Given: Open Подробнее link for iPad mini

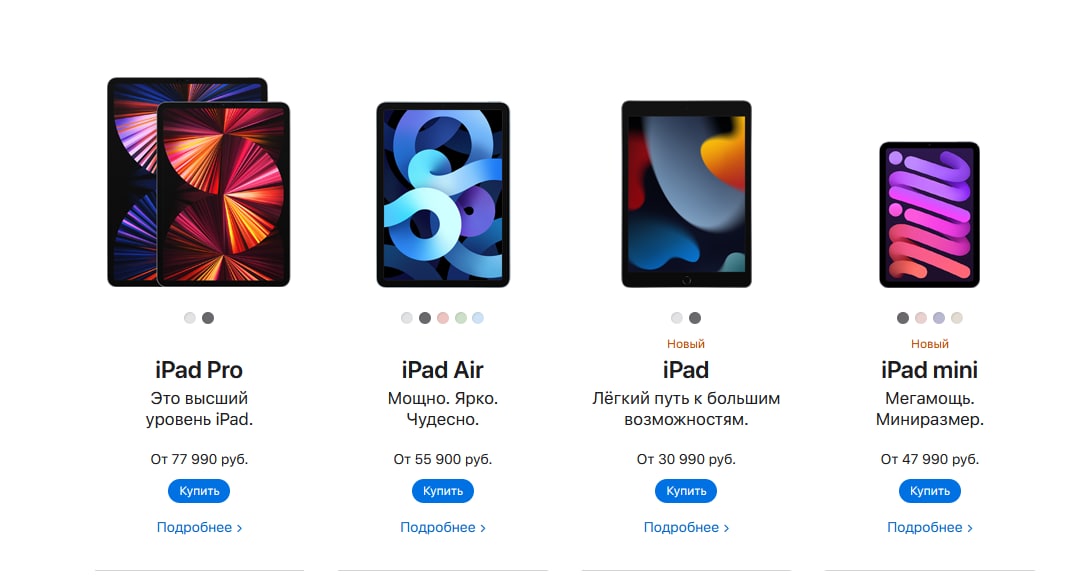Looking at the screenshot, I should (929, 527).
